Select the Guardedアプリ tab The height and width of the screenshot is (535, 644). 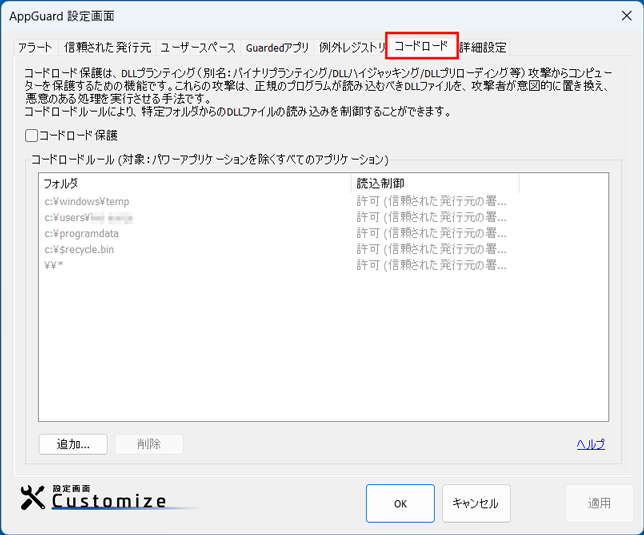click(x=277, y=47)
